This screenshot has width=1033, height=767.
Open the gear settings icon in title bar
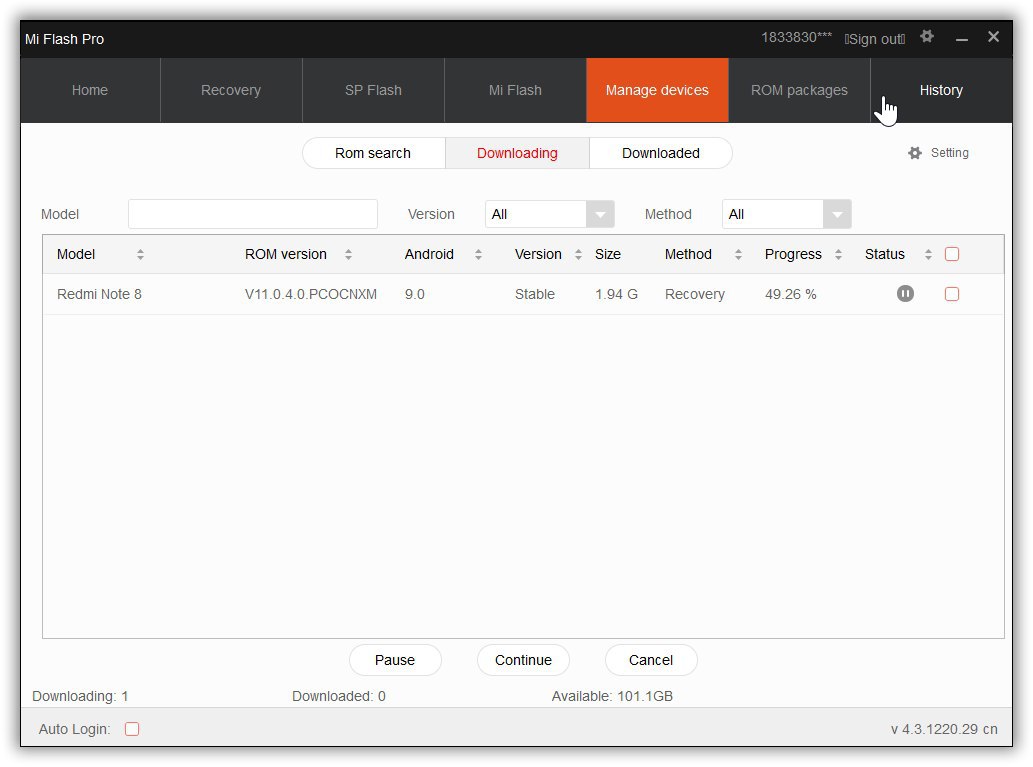pos(927,36)
